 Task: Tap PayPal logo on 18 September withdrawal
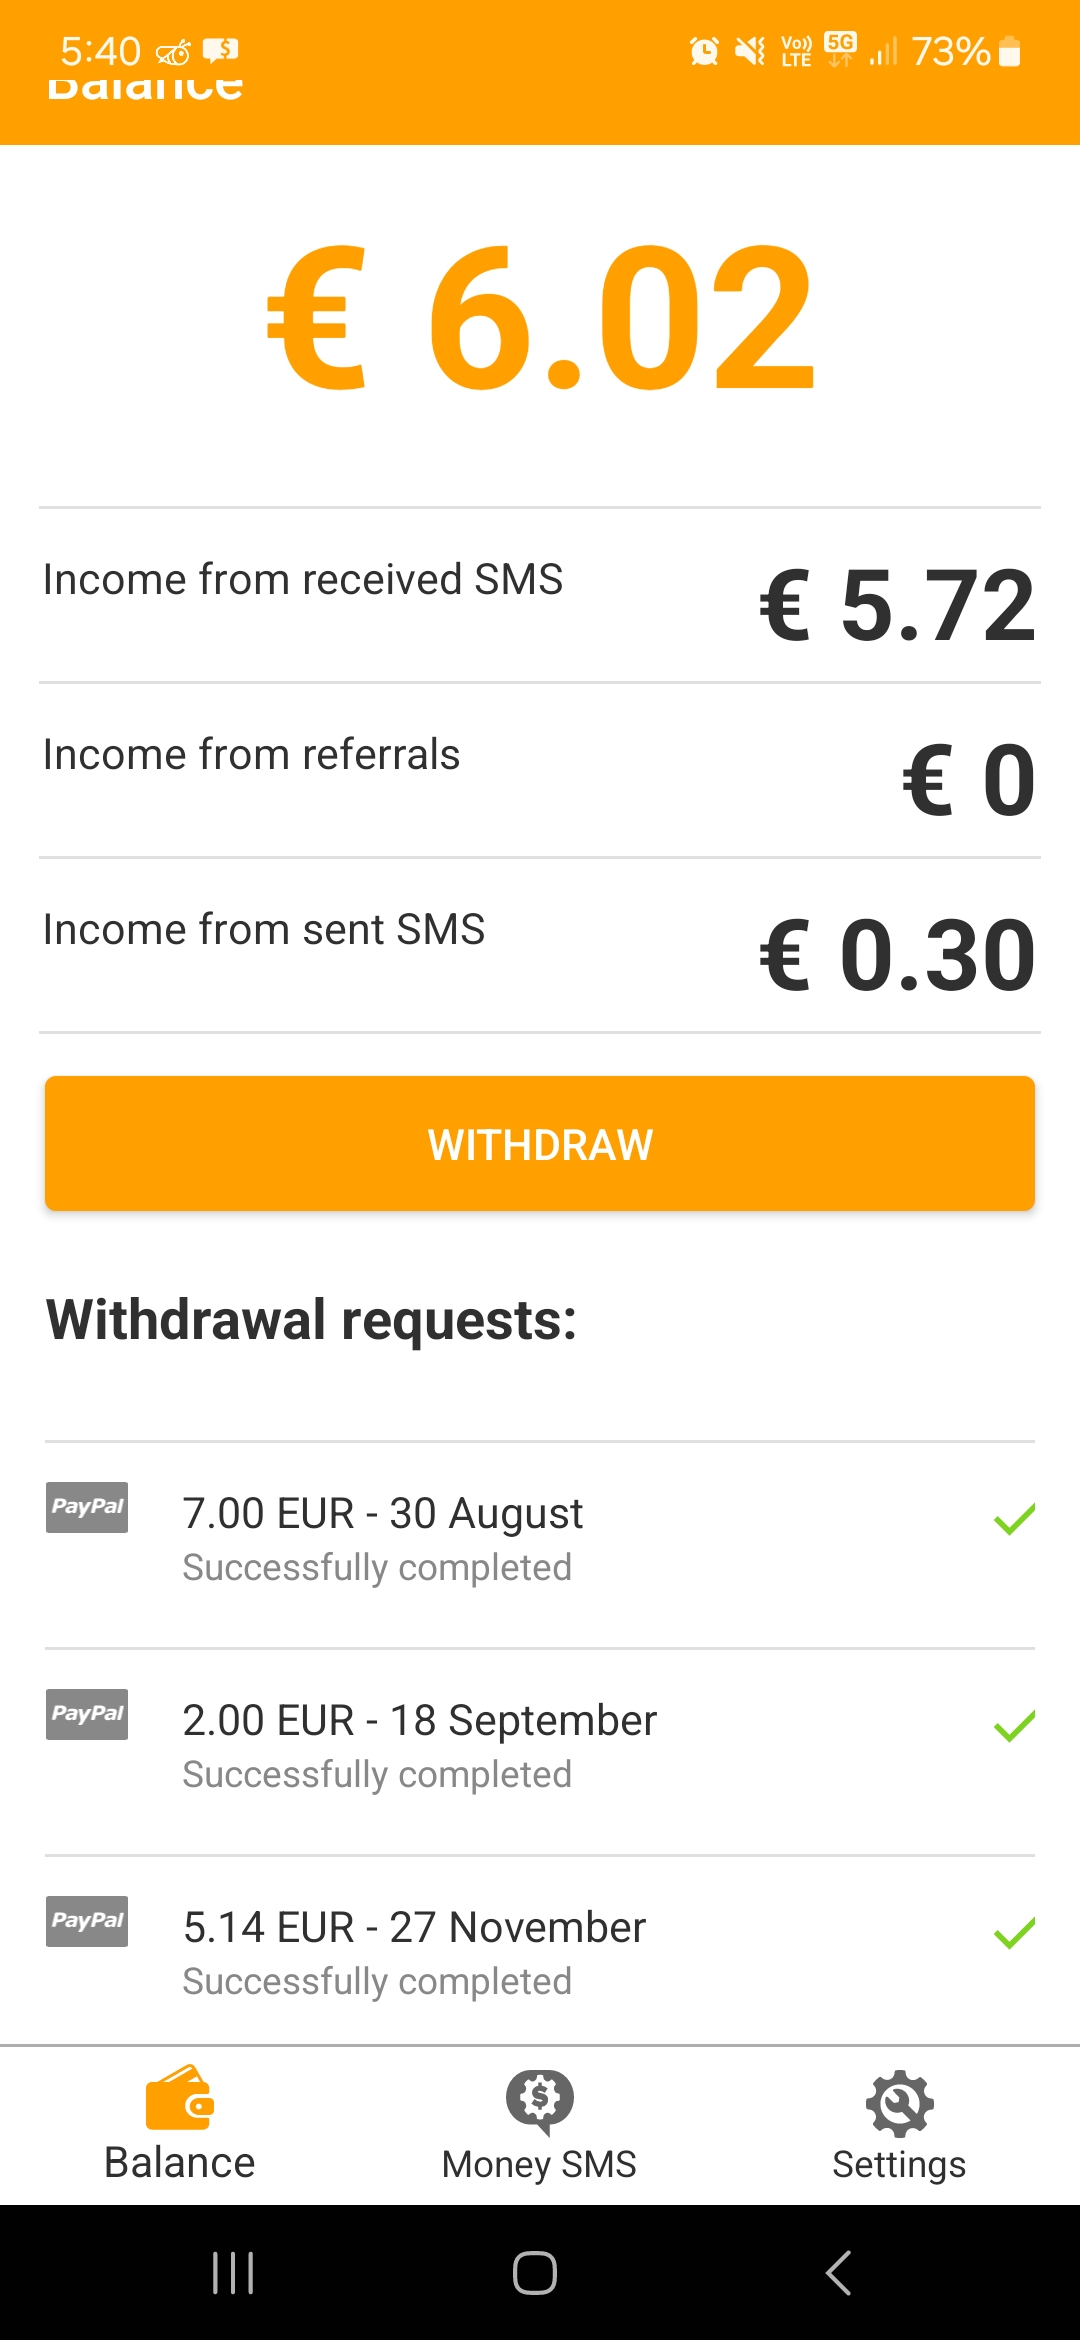[x=87, y=1714]
